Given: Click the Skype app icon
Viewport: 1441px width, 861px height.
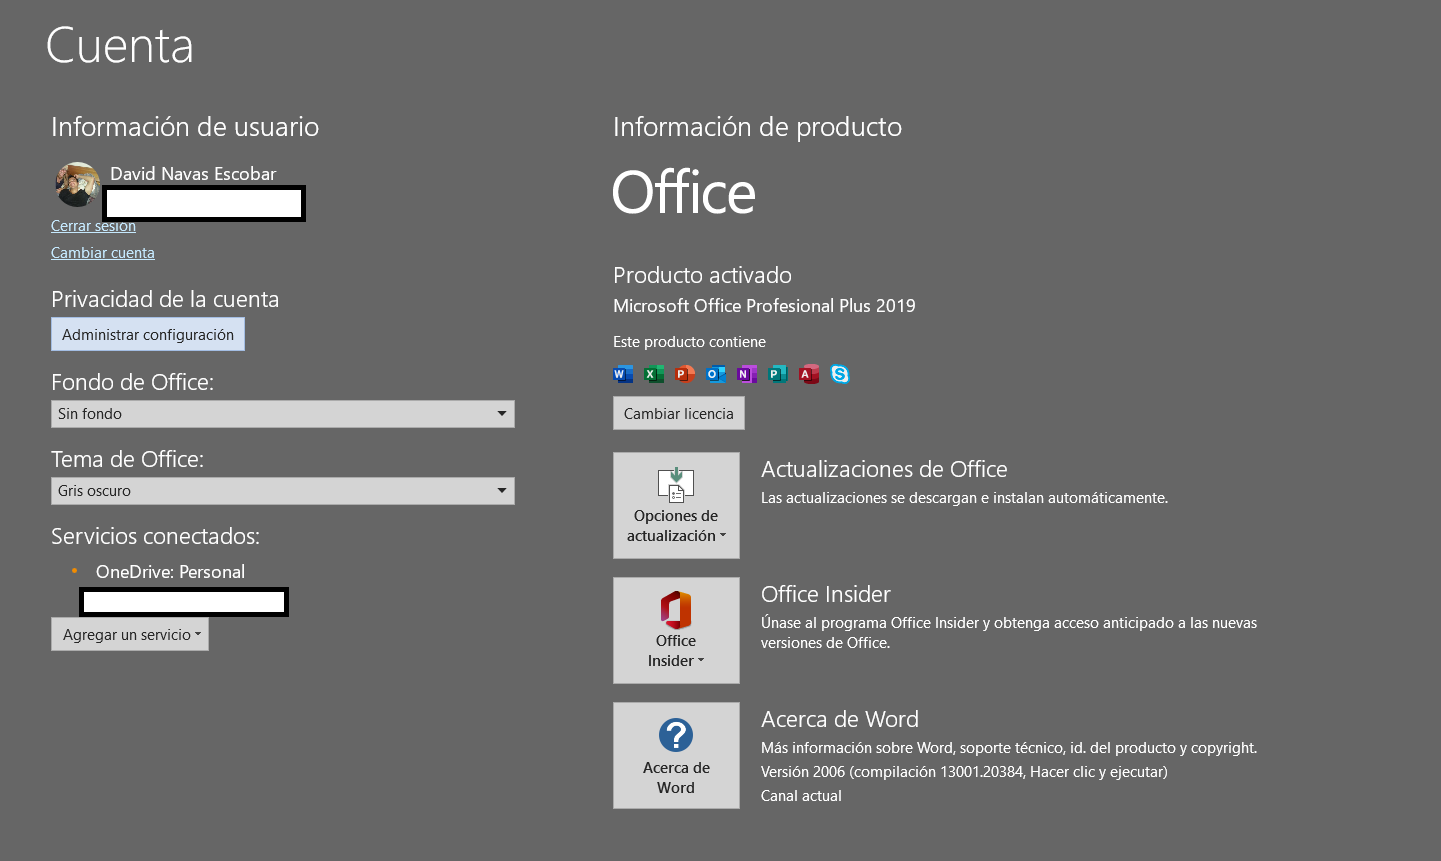Looking at the screenshot, I should 840,374.
